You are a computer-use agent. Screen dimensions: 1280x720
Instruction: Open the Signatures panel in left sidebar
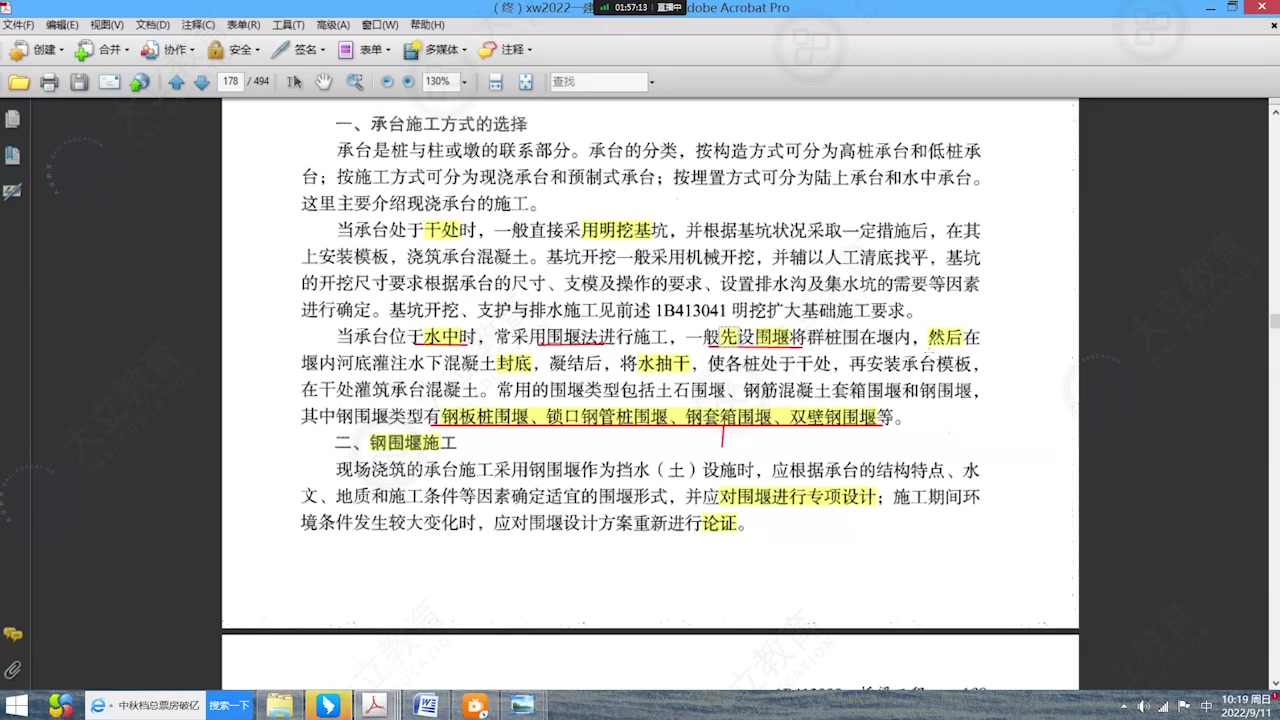pyautogui.click(x=13, y=191)
